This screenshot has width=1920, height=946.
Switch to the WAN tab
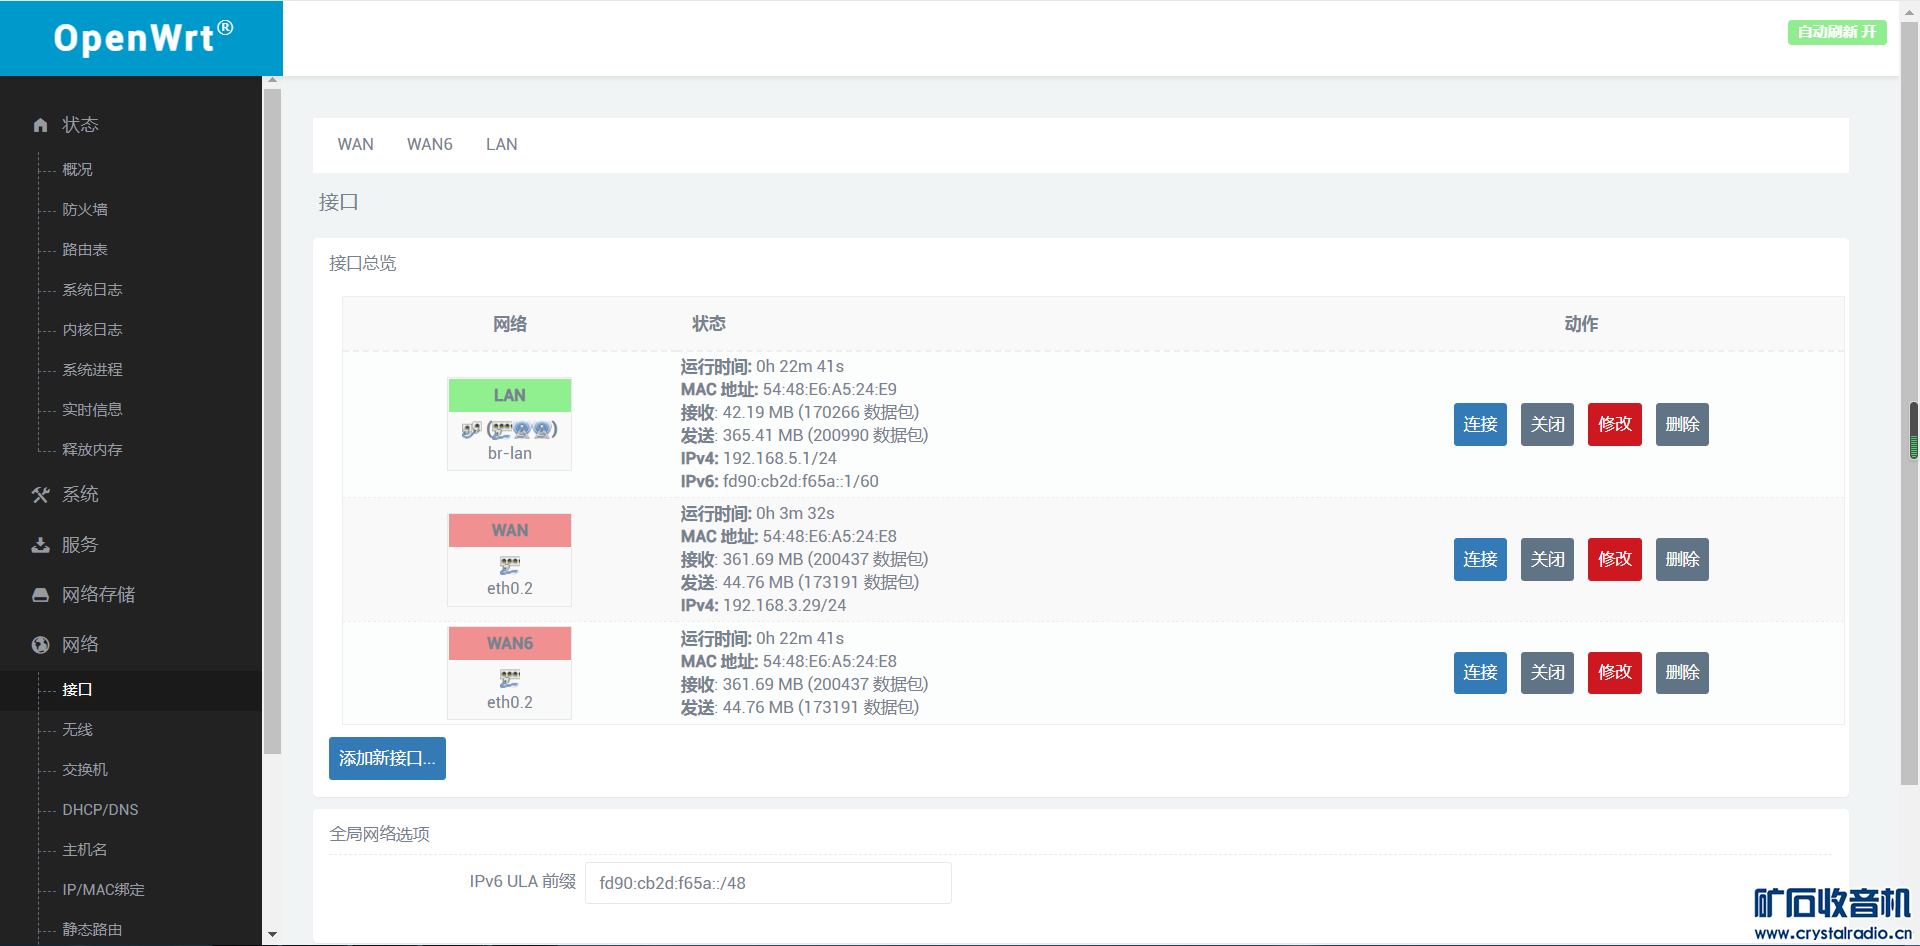coord(355,144)
